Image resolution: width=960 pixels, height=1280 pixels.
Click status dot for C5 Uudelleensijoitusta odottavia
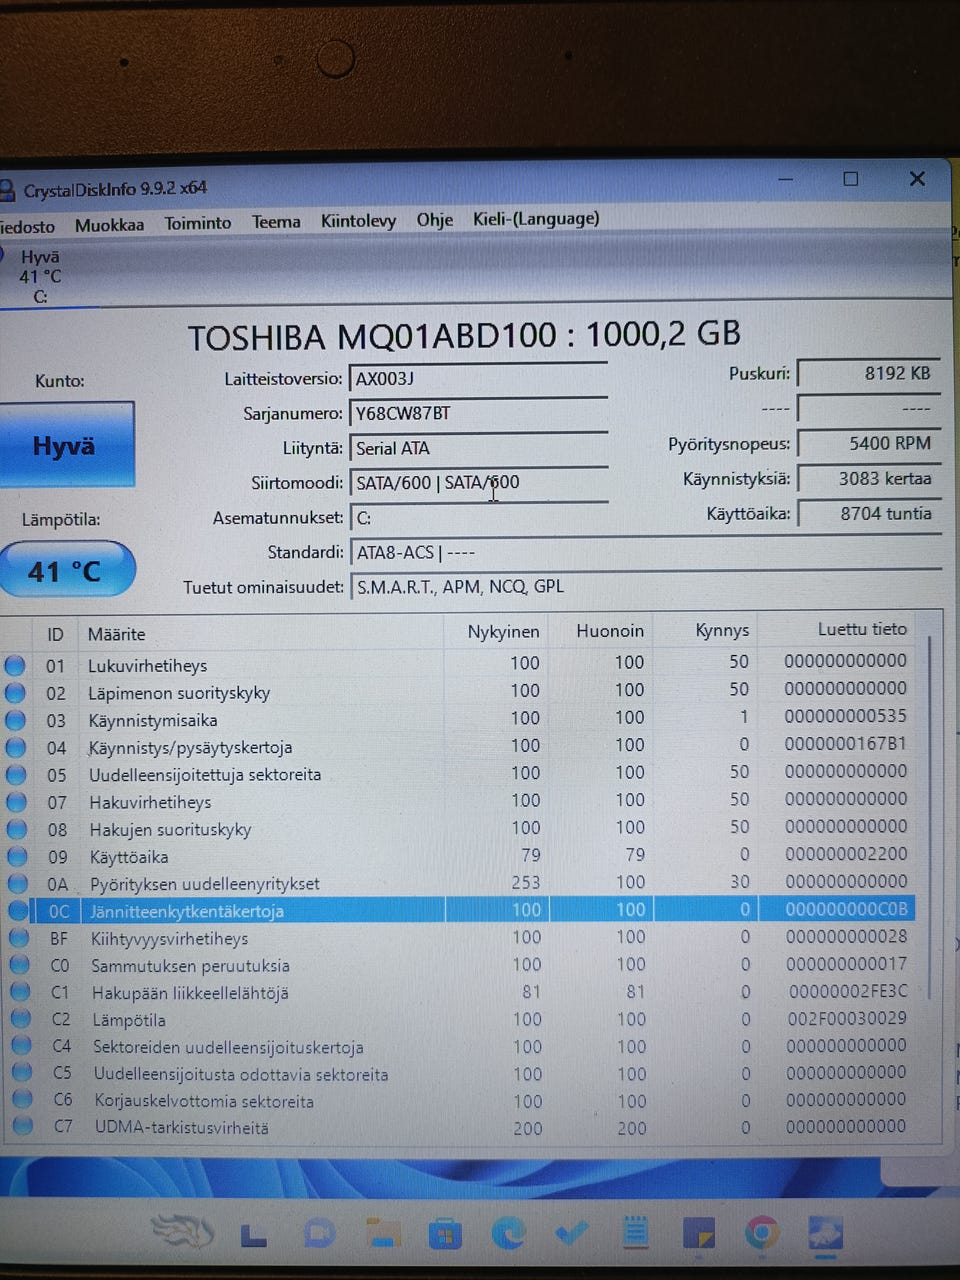click(x=22, y=1073)
